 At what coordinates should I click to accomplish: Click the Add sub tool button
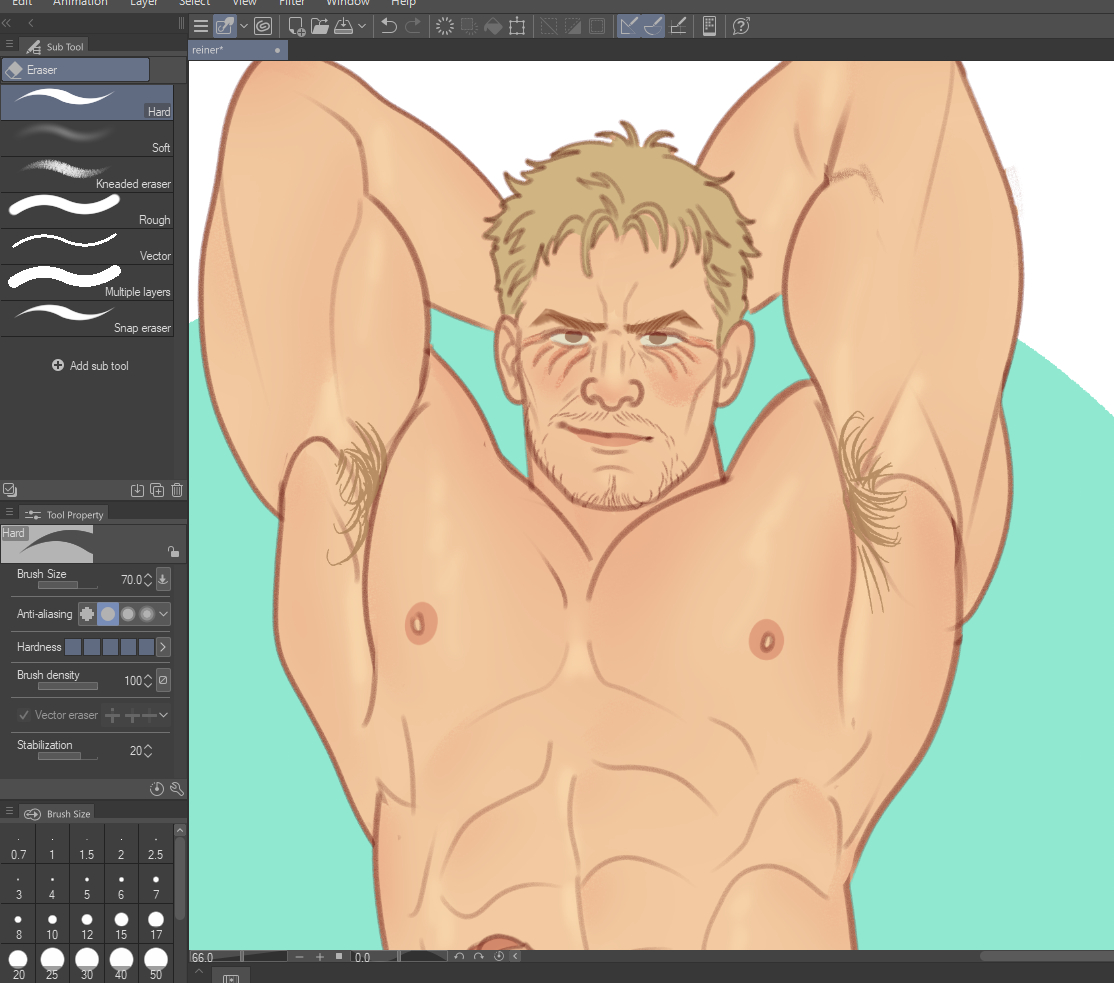coord(90,366)
